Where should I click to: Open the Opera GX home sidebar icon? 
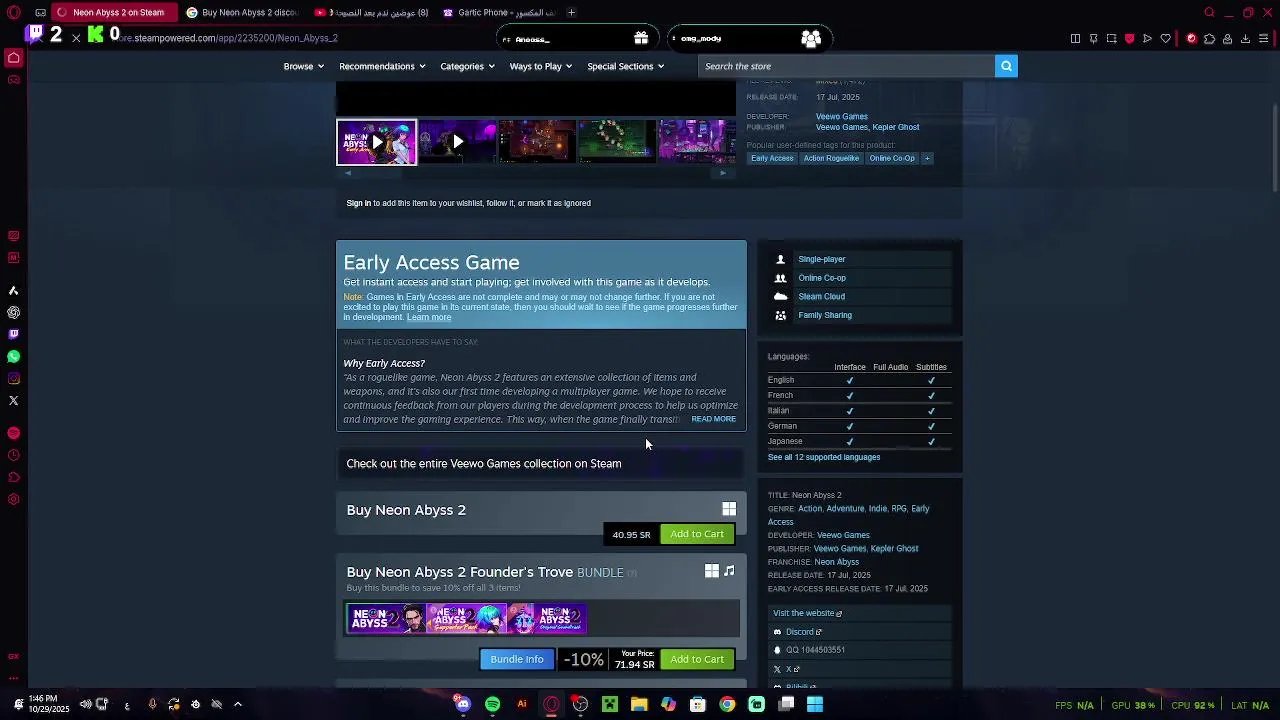click(14, 58)
